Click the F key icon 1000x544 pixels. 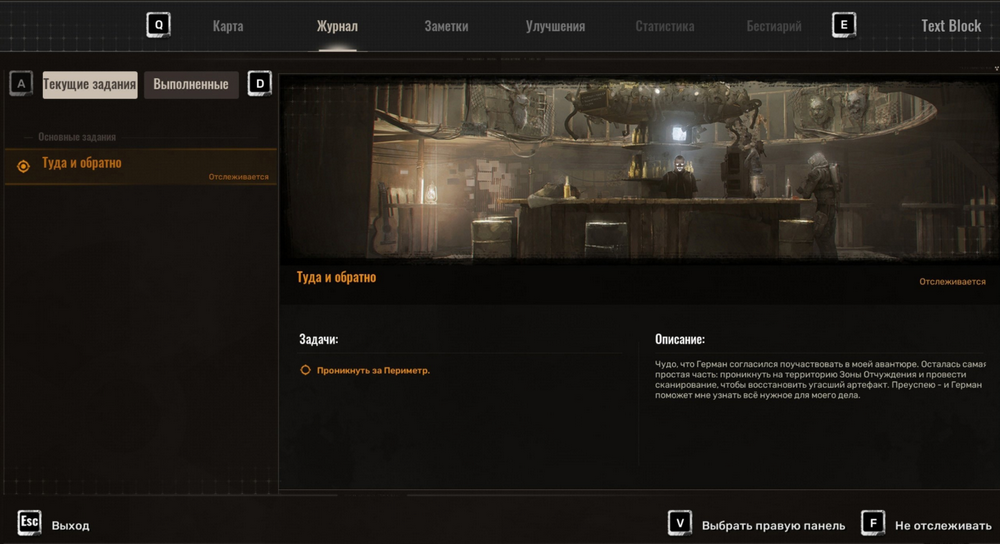coord(873,523)
